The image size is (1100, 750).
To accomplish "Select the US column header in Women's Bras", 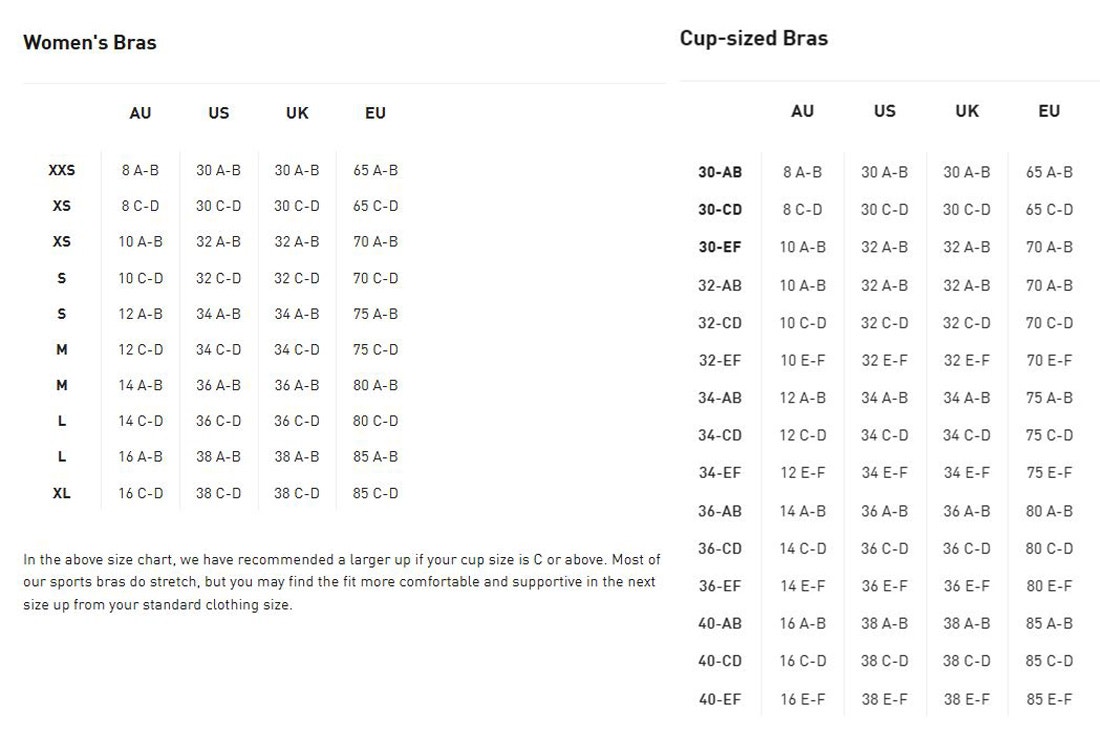I will click(219, 113).
